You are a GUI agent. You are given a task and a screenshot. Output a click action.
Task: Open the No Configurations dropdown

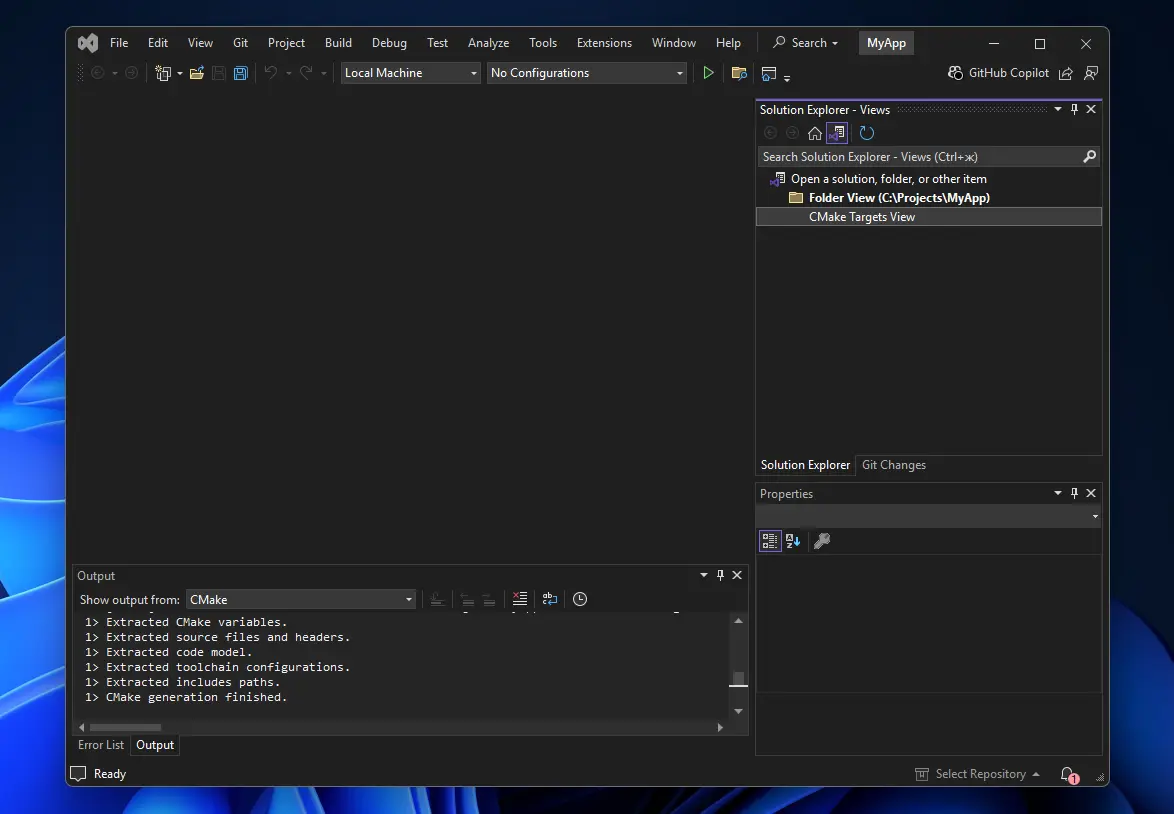678,72
